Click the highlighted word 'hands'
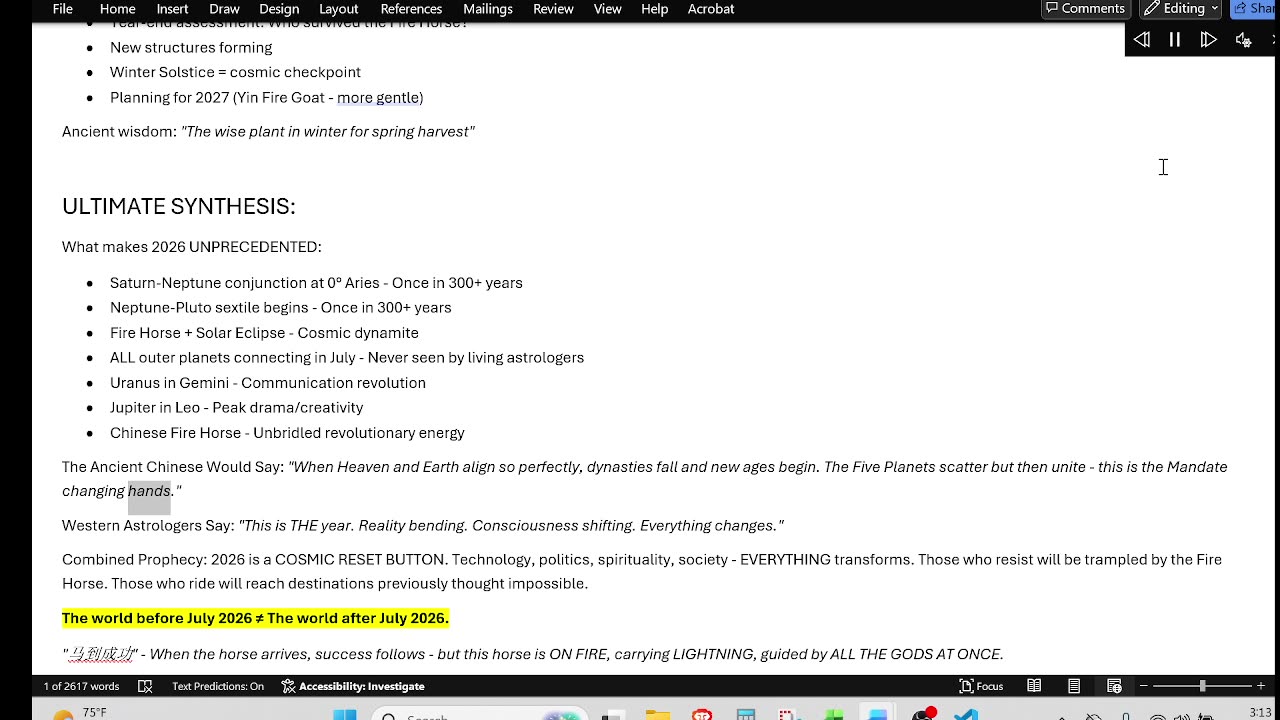The width and height of the screenshot is (1280, 720). click(x=149, y=491)
